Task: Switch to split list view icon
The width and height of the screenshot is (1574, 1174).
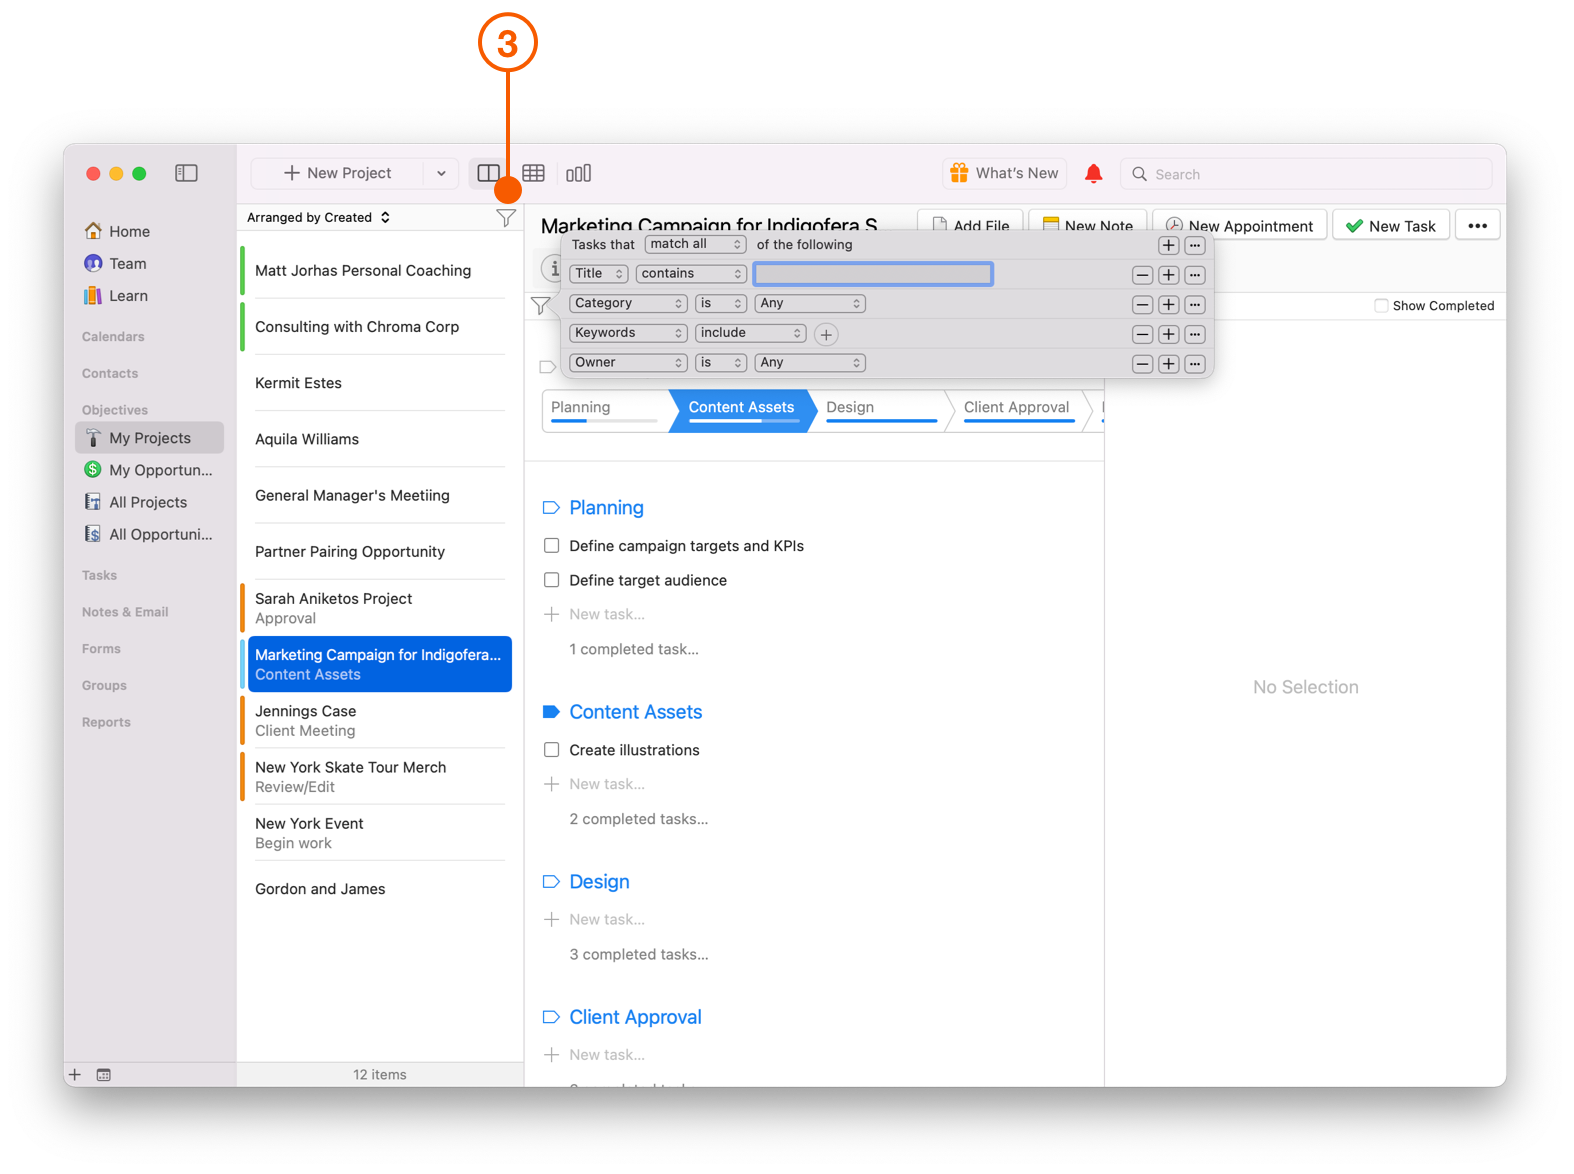Action: point(488,173)
